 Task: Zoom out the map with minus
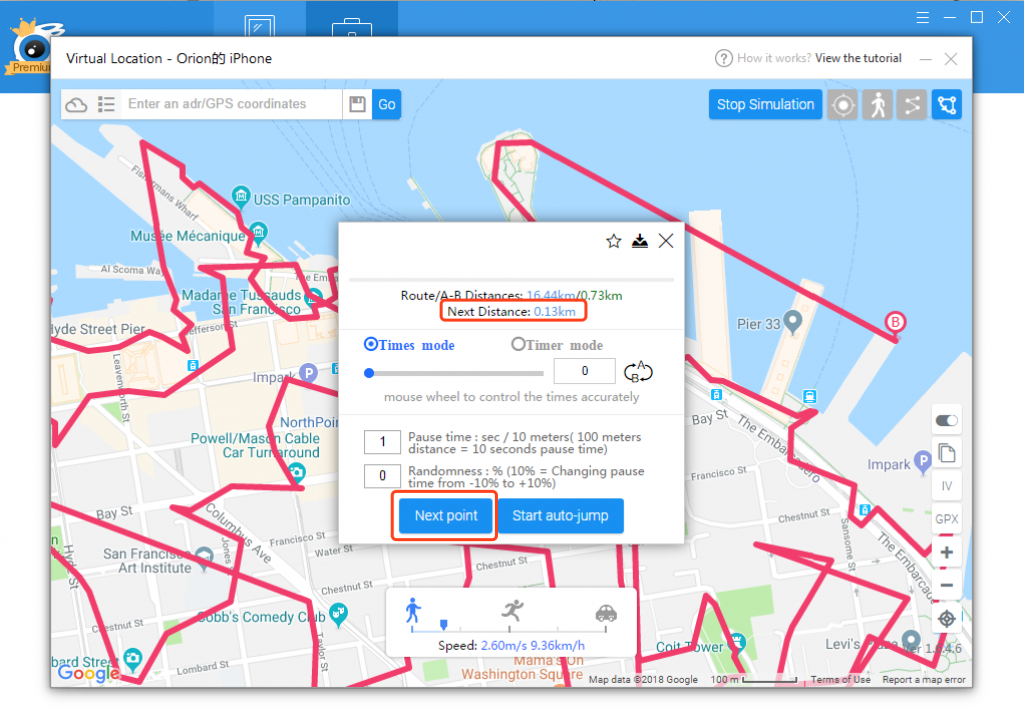click(x=947, y=586)
